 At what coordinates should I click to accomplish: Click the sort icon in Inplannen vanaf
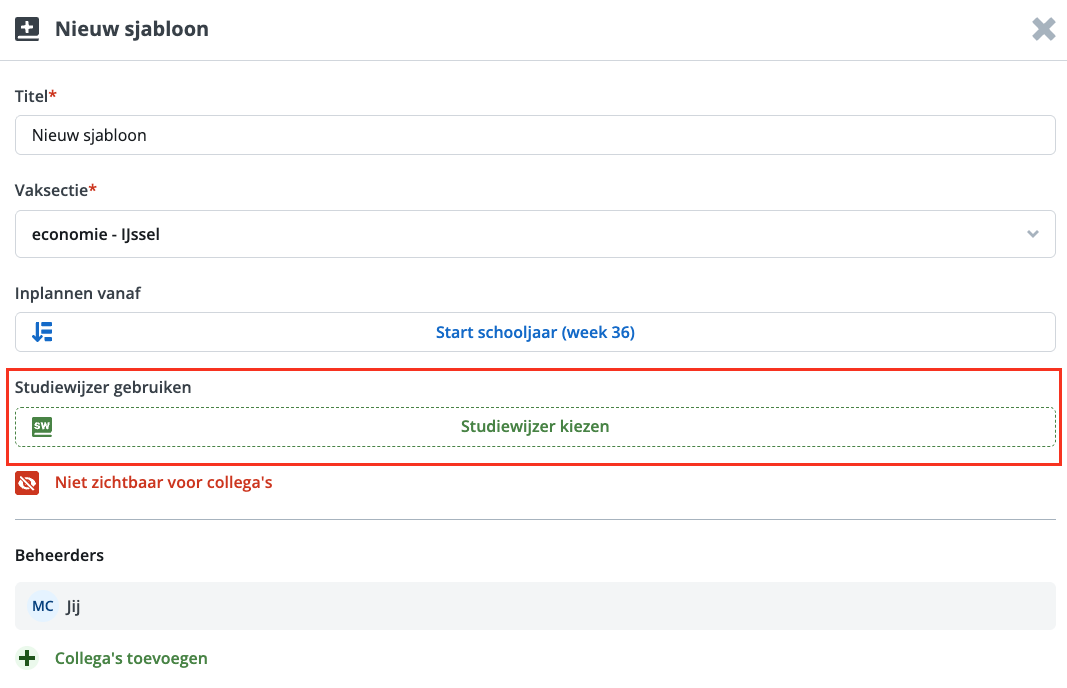tap(42, 332)
